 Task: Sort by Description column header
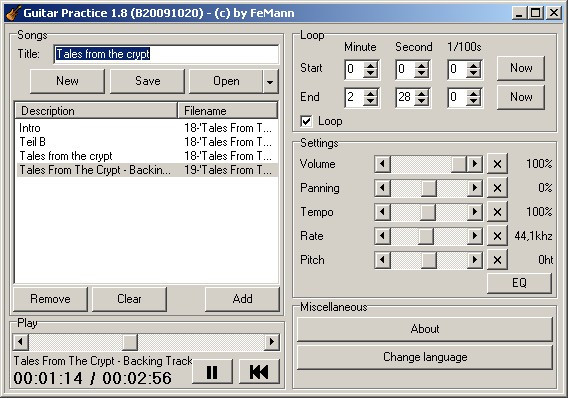(x=96, y=111)
